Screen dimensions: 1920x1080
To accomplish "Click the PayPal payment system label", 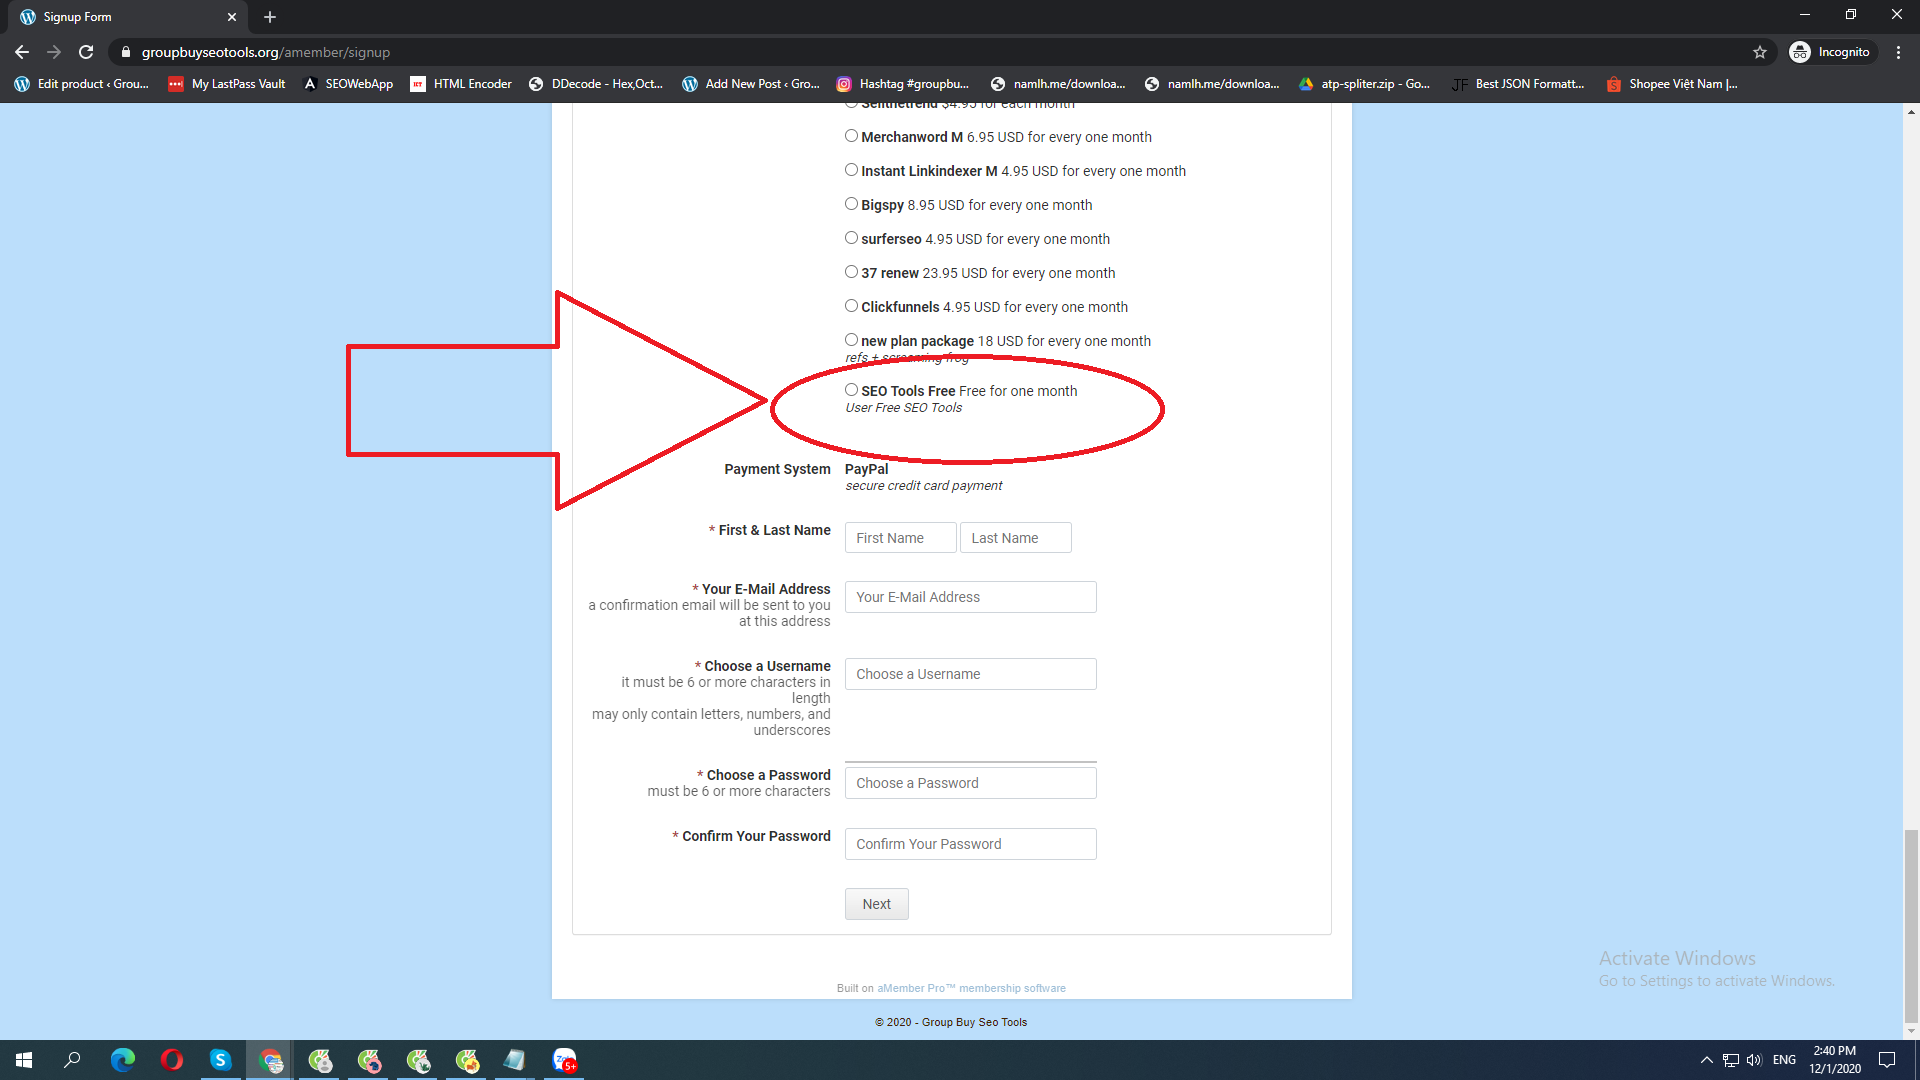I will tap(866, 469).
